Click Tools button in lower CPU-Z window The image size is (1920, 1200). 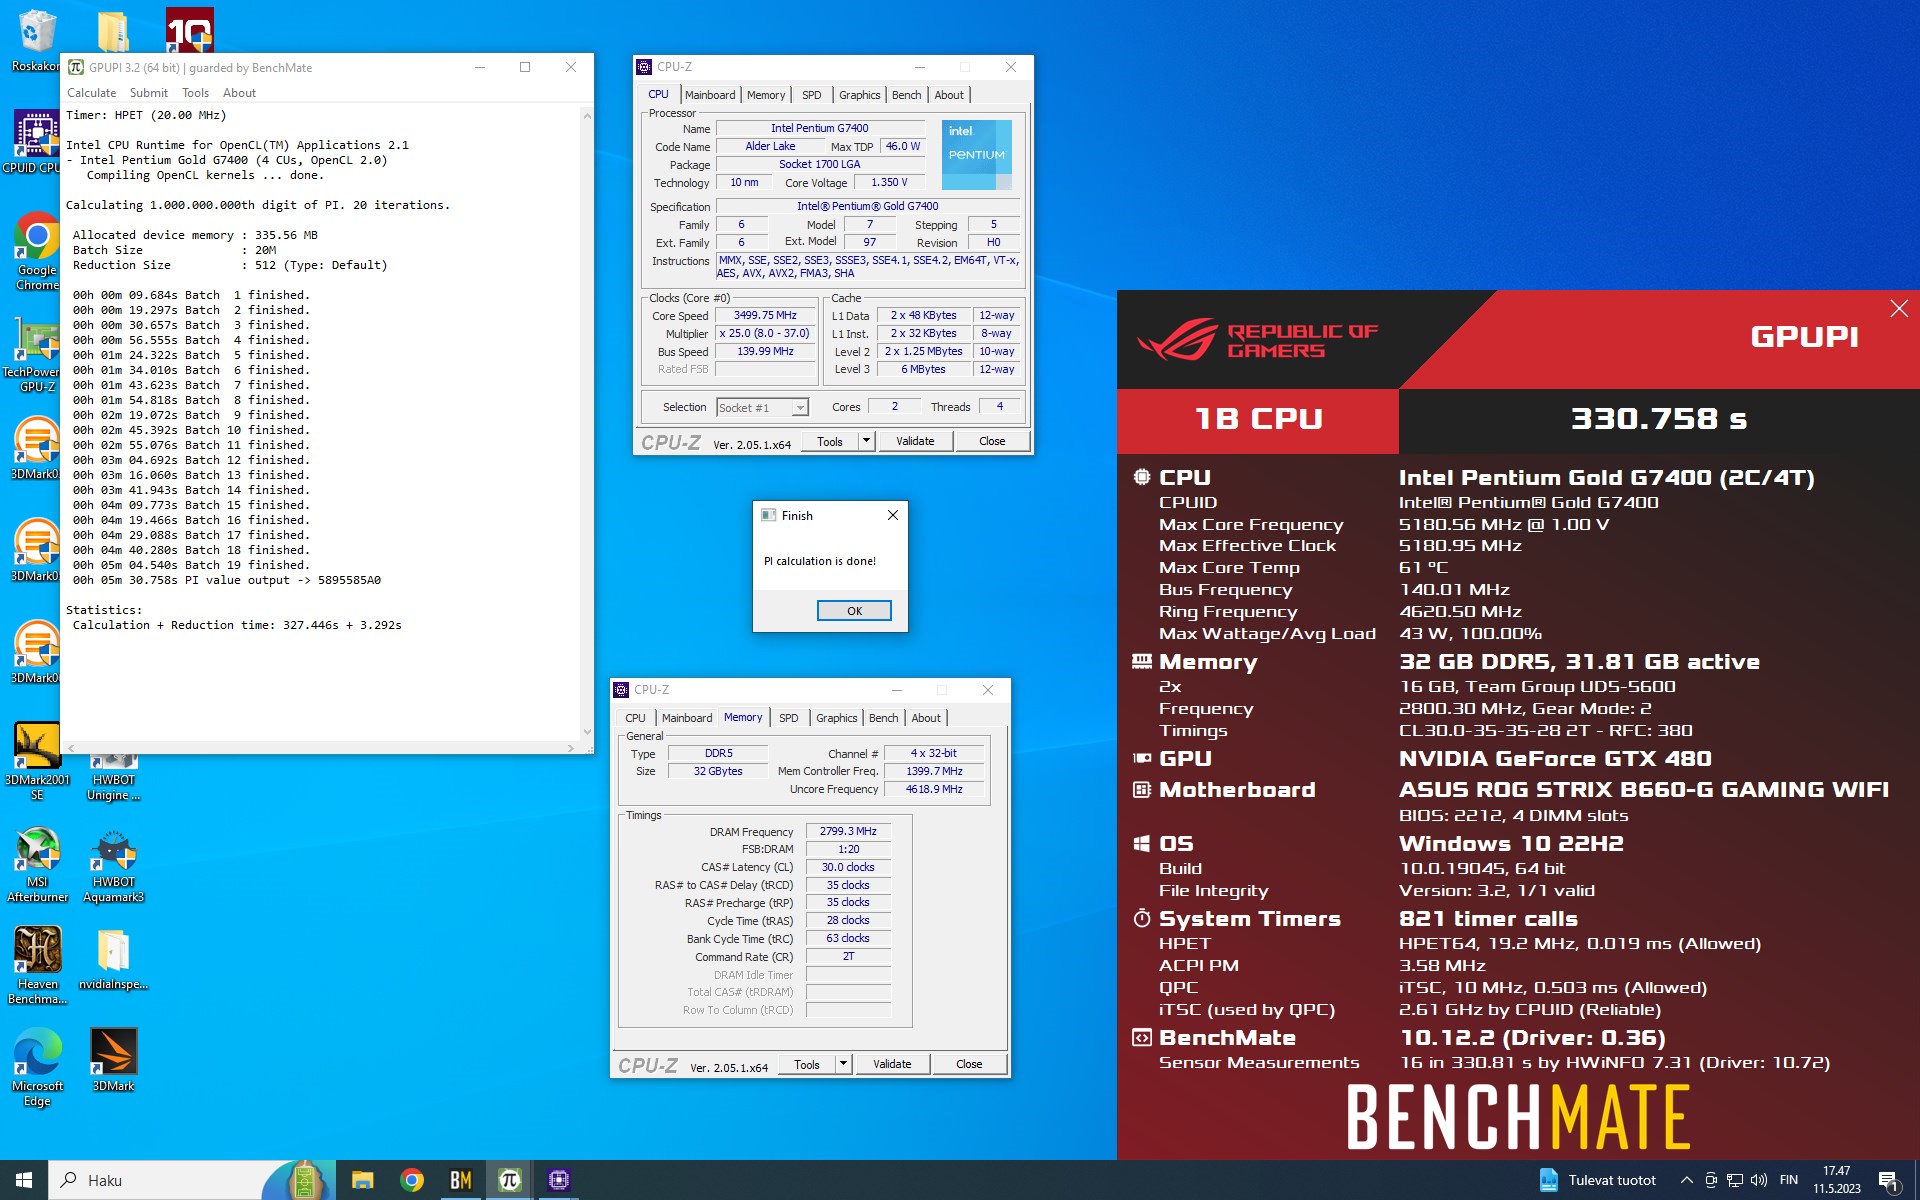pyautogui.click(x=807, y=1064)
